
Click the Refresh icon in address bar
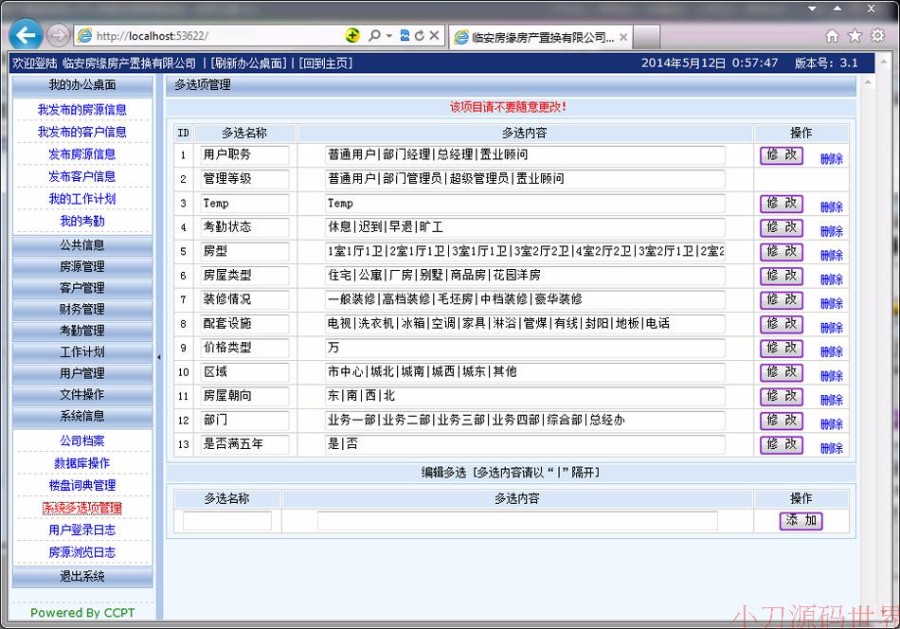420,36
